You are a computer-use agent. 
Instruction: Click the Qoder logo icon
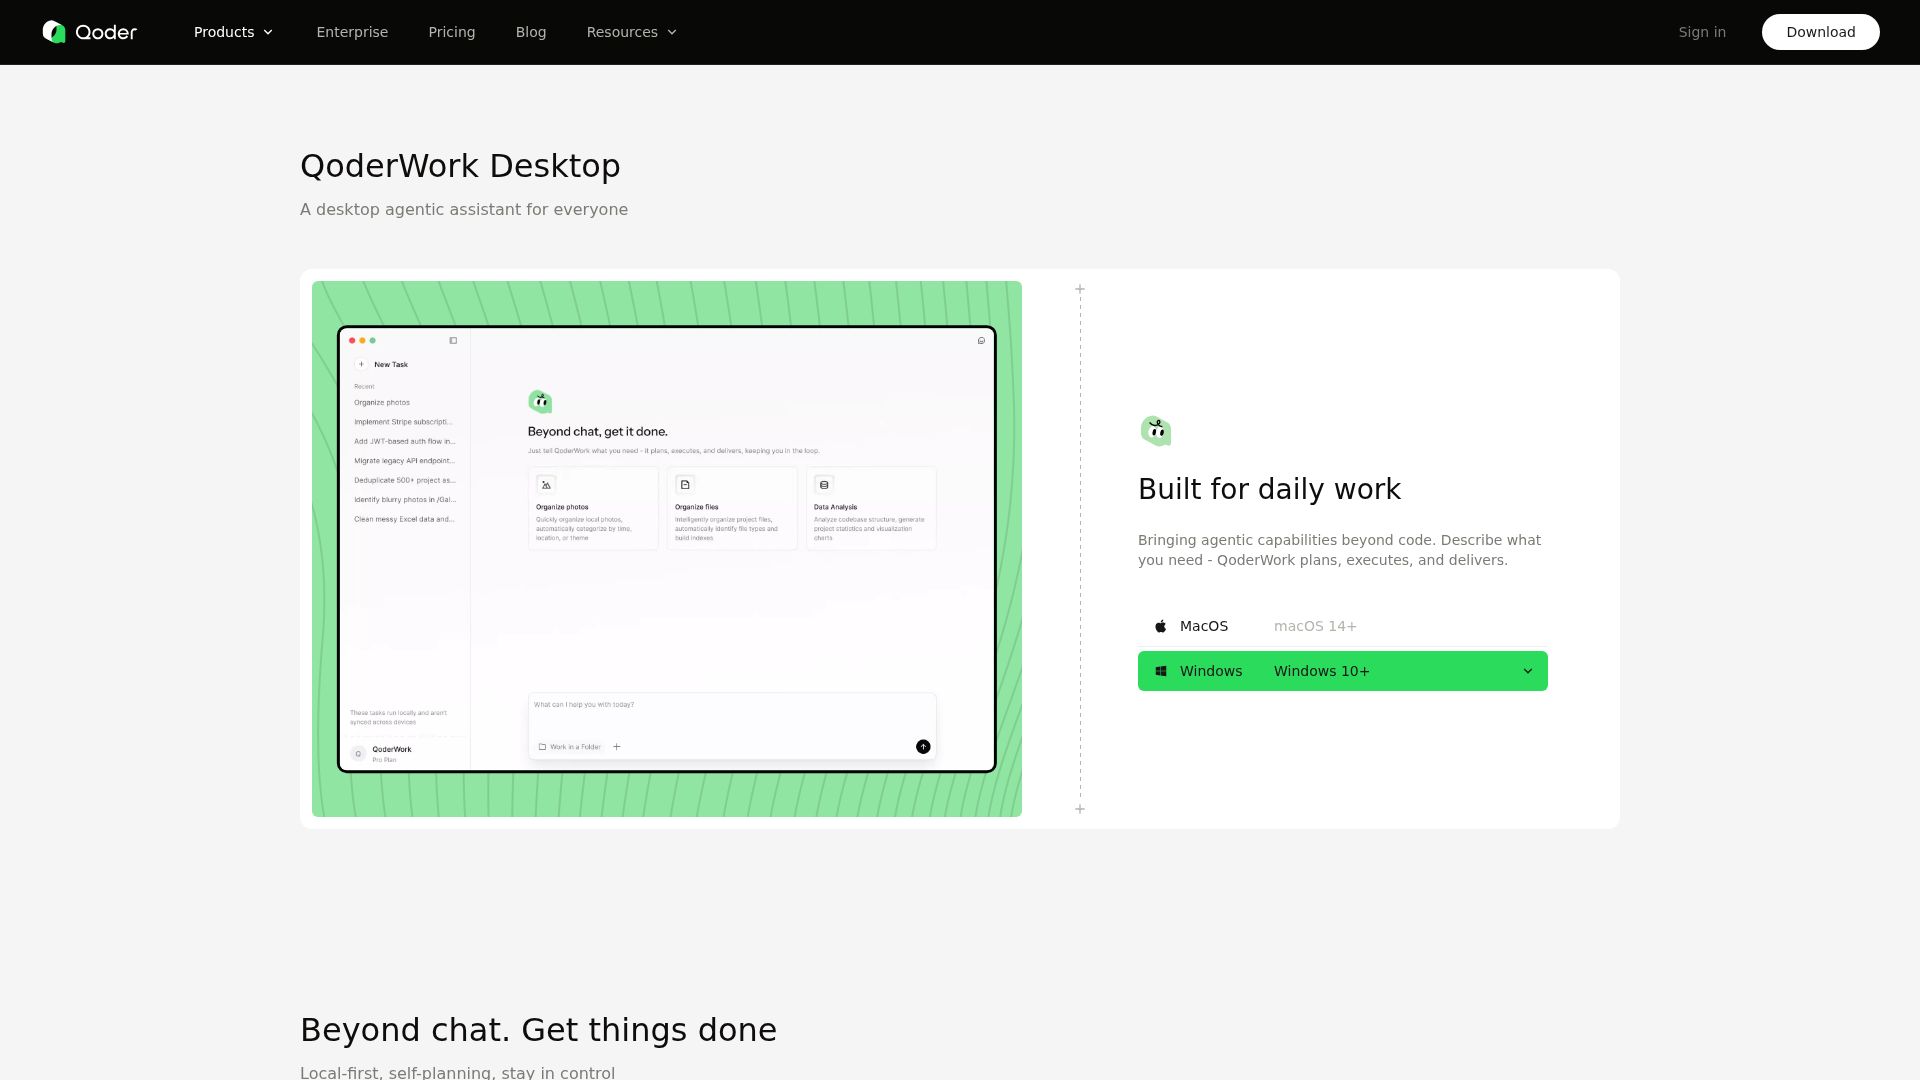(54, 32)
